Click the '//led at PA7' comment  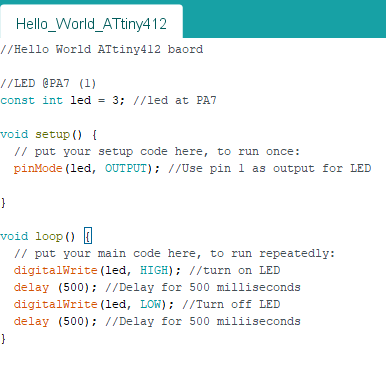pyautogui.click(x=175, y=100)
